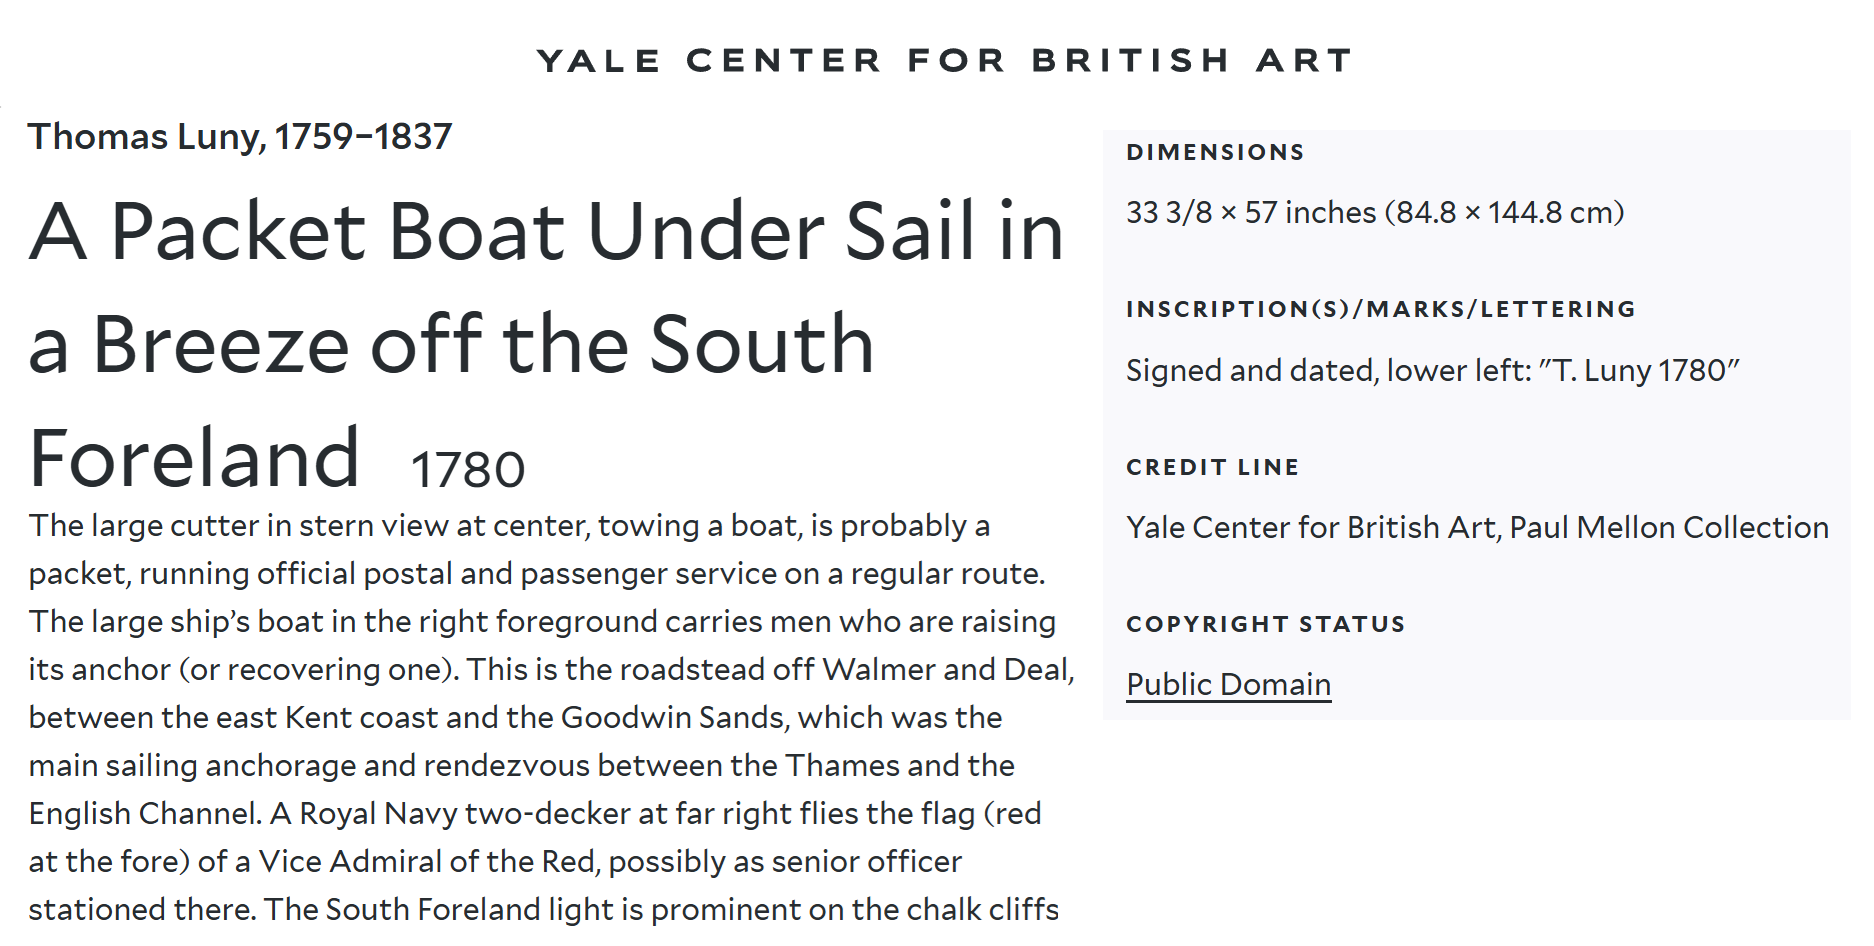Click the word "Foreland" in the title
1874x946 pixels.
194,459
